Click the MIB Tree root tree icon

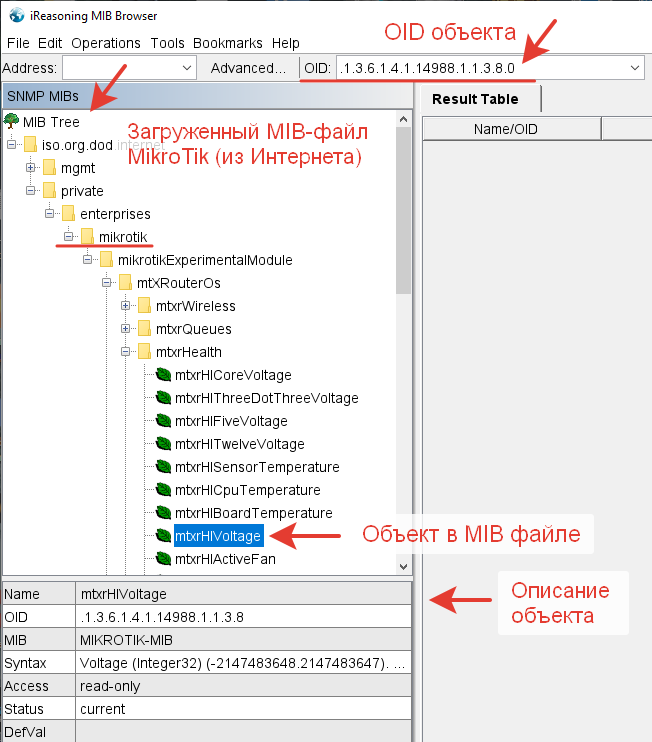(11, 121)
